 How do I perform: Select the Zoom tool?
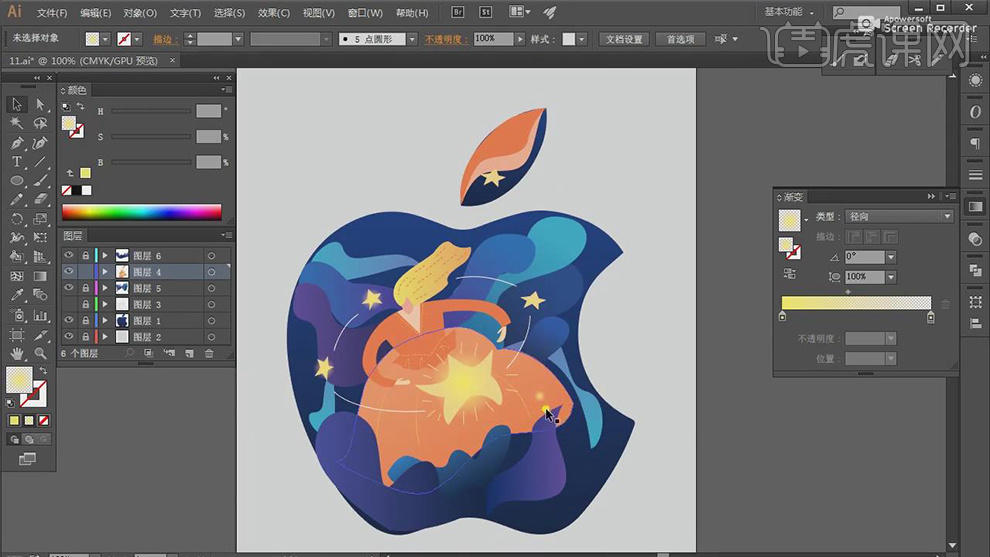[x=40, y=353]
